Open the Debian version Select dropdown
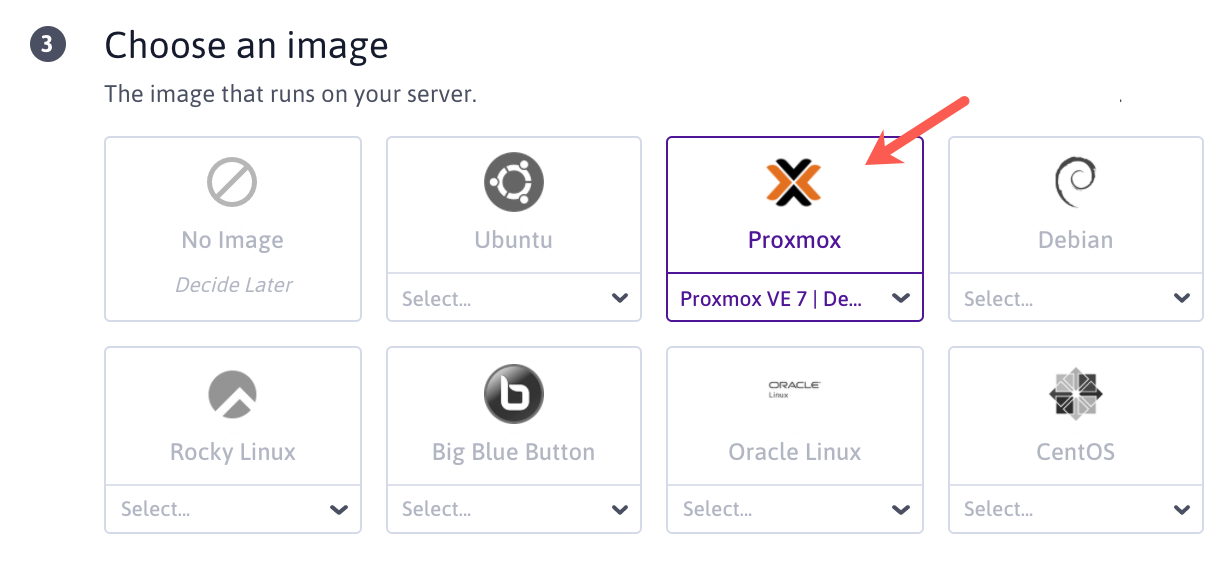Screen dimensions: 1226x562 (1075, 298)
